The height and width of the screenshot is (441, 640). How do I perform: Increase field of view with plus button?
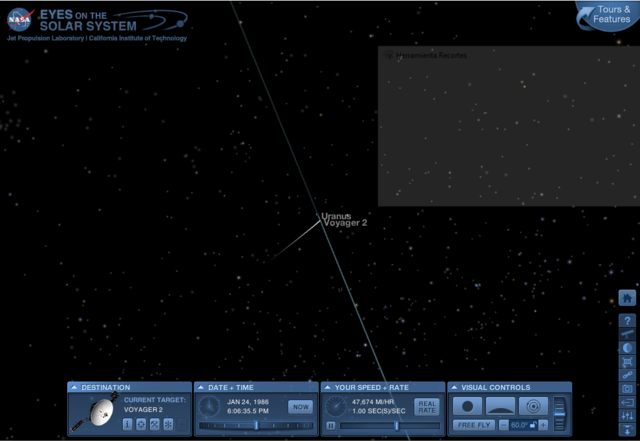click(543, 425)
